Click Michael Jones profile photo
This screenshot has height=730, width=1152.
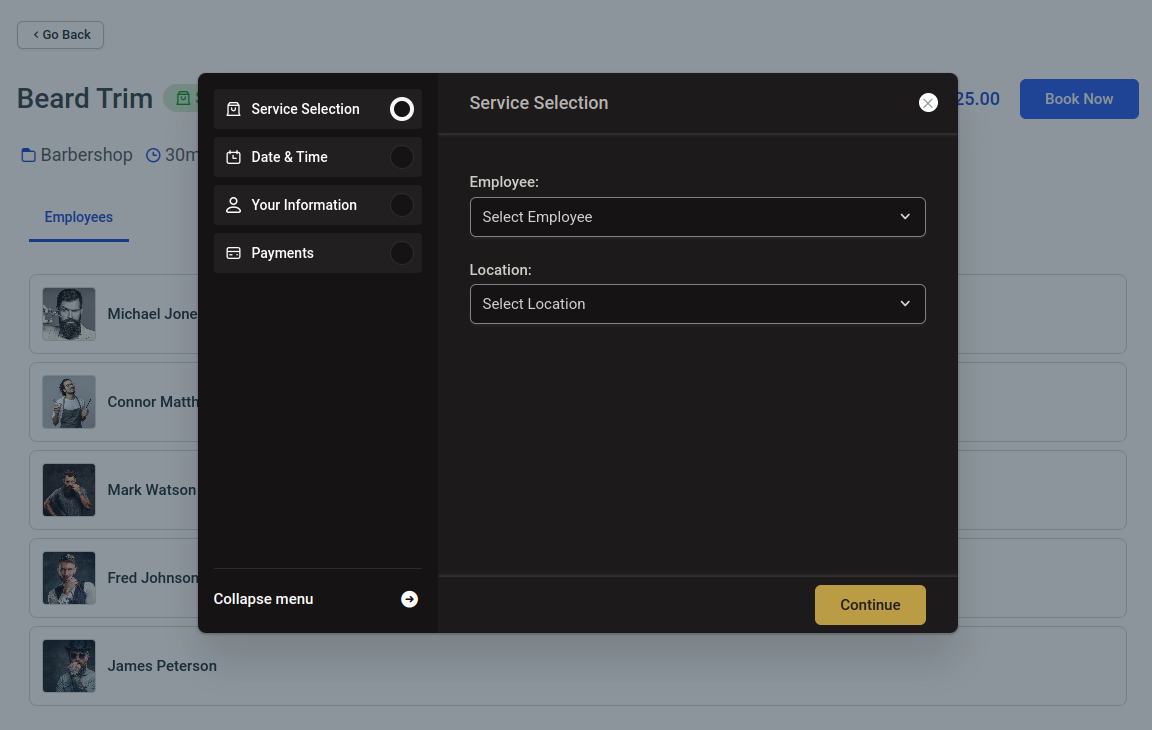click(x=68, y=313)
